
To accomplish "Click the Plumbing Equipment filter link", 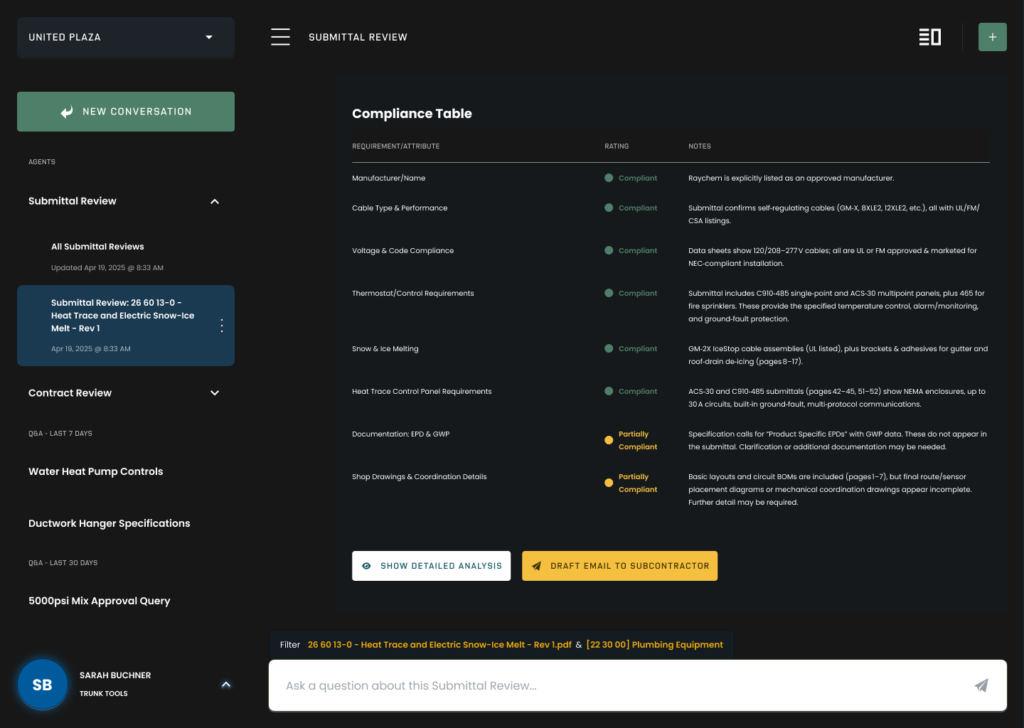I will (654, 645).
